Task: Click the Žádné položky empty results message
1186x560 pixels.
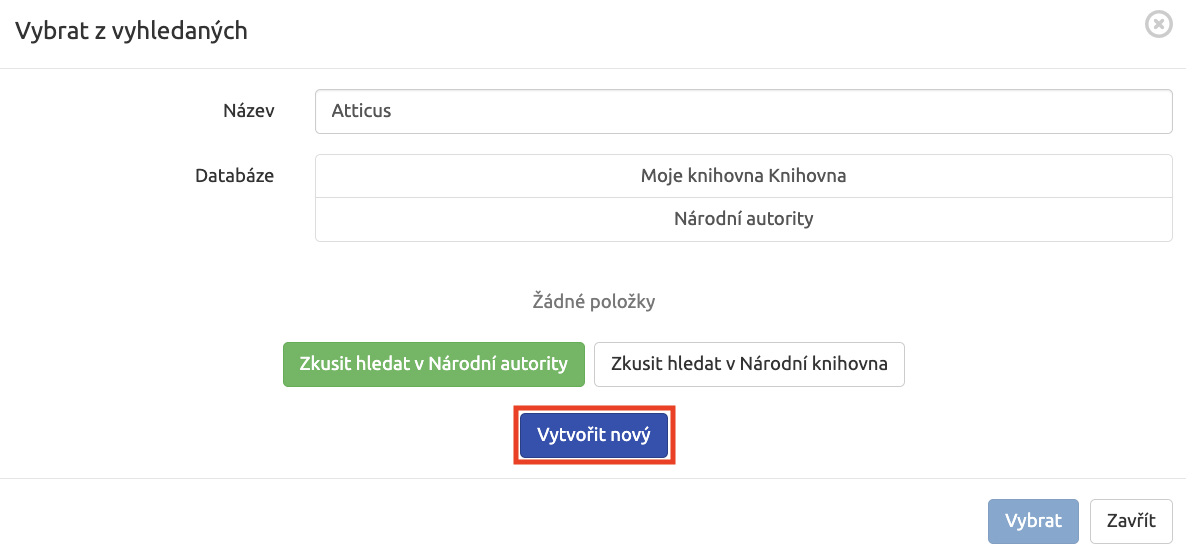Action: click(x=594, y=302)
